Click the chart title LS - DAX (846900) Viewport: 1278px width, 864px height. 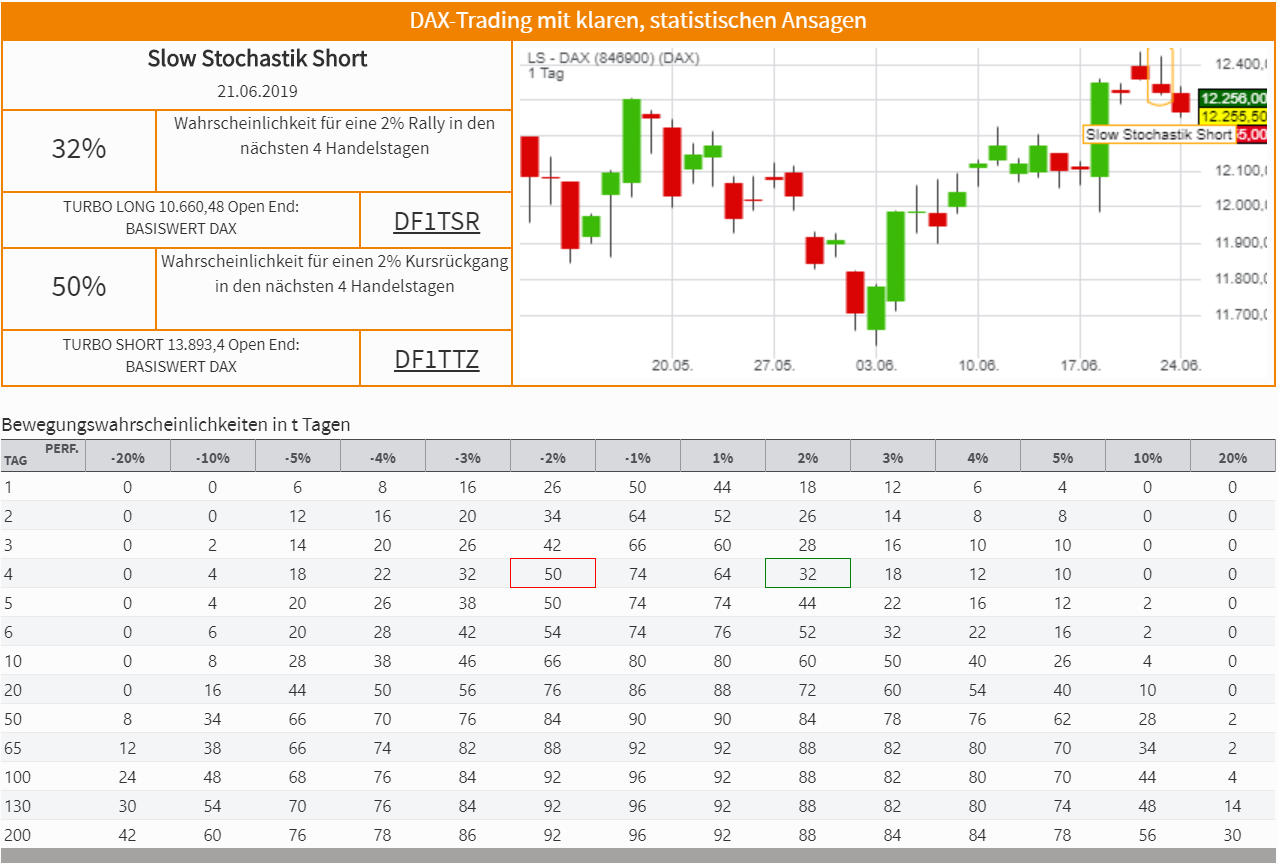(x=613, y=58)
